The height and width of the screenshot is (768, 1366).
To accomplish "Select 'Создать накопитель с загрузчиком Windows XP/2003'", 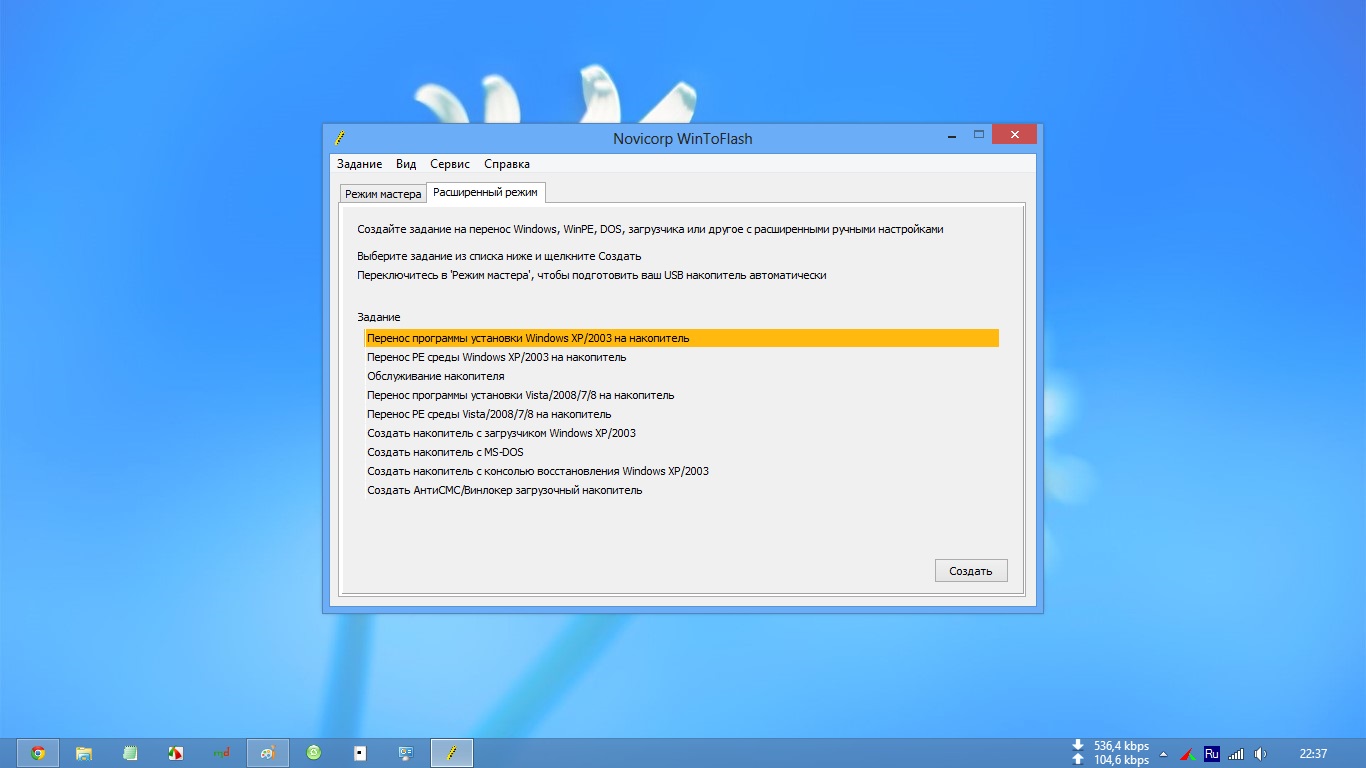I will (x=681, y=433).
